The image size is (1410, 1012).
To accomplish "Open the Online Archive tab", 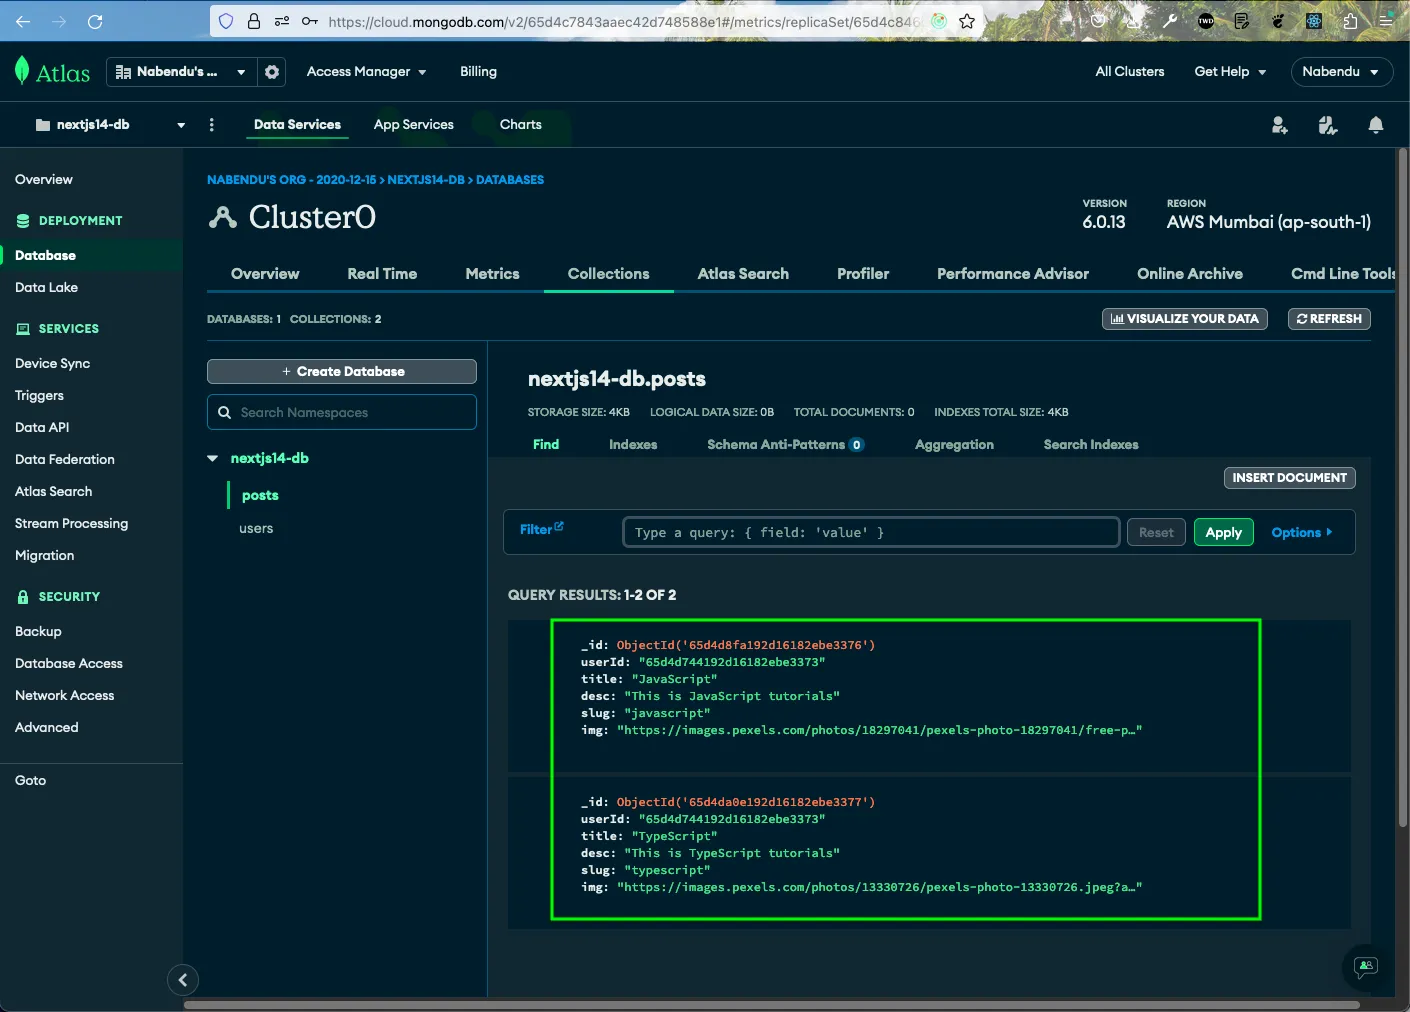I will pyautogui.click(x=1190, y=274).
